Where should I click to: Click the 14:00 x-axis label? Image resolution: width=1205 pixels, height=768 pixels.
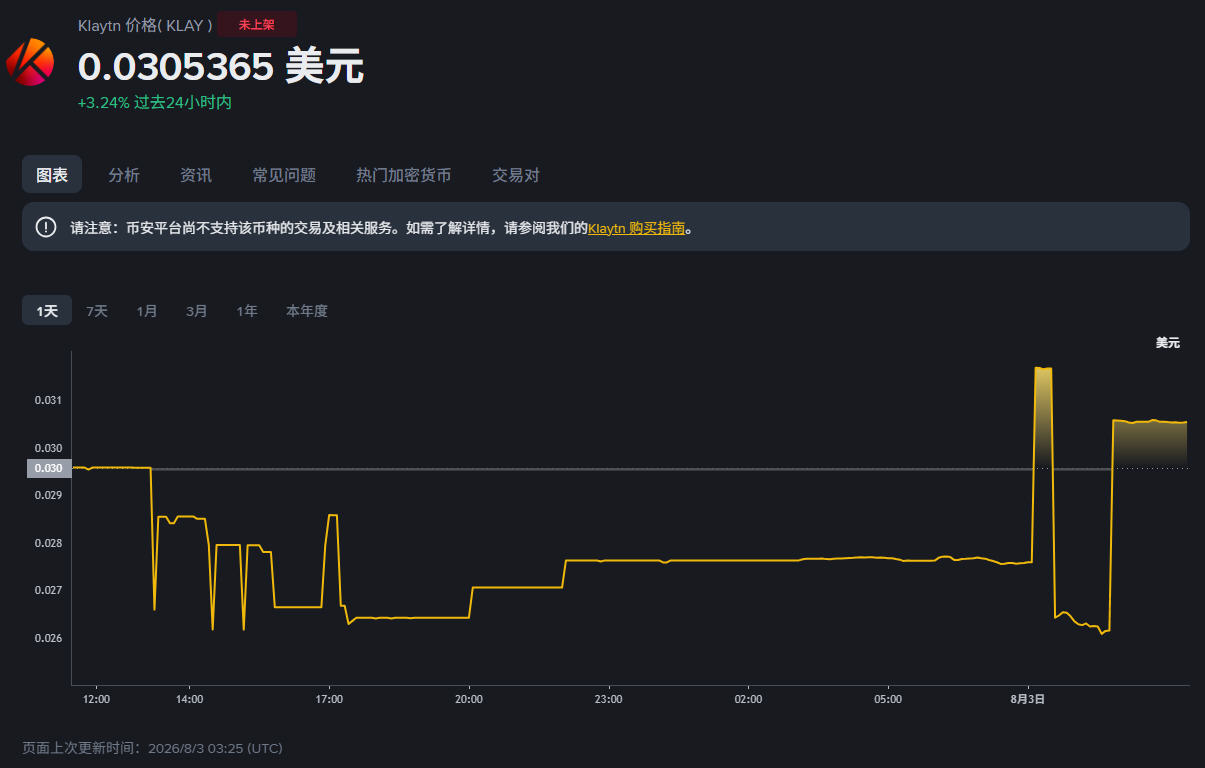[x=189, y=699]
